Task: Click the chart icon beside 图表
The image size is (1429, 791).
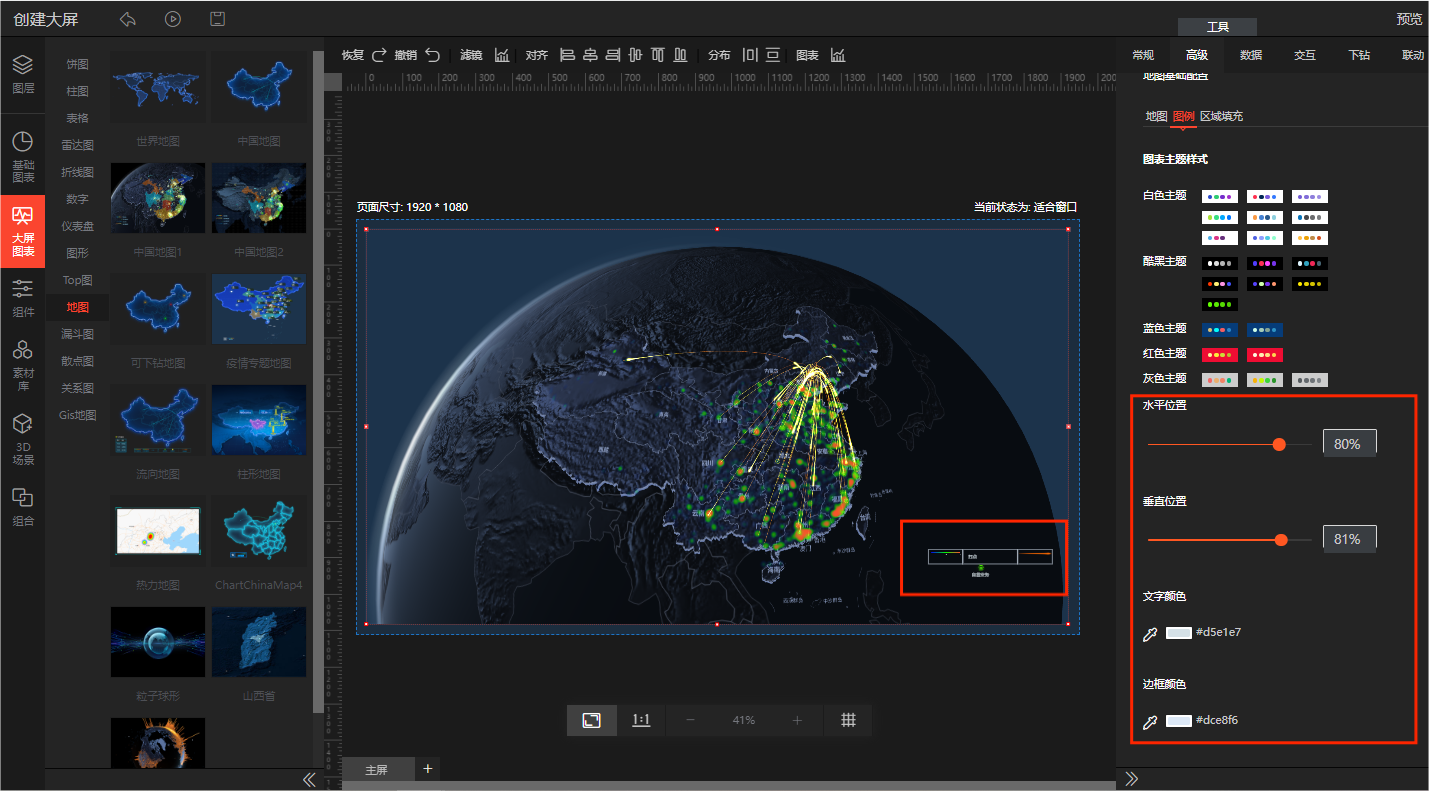Action: (x=838, y=55)
